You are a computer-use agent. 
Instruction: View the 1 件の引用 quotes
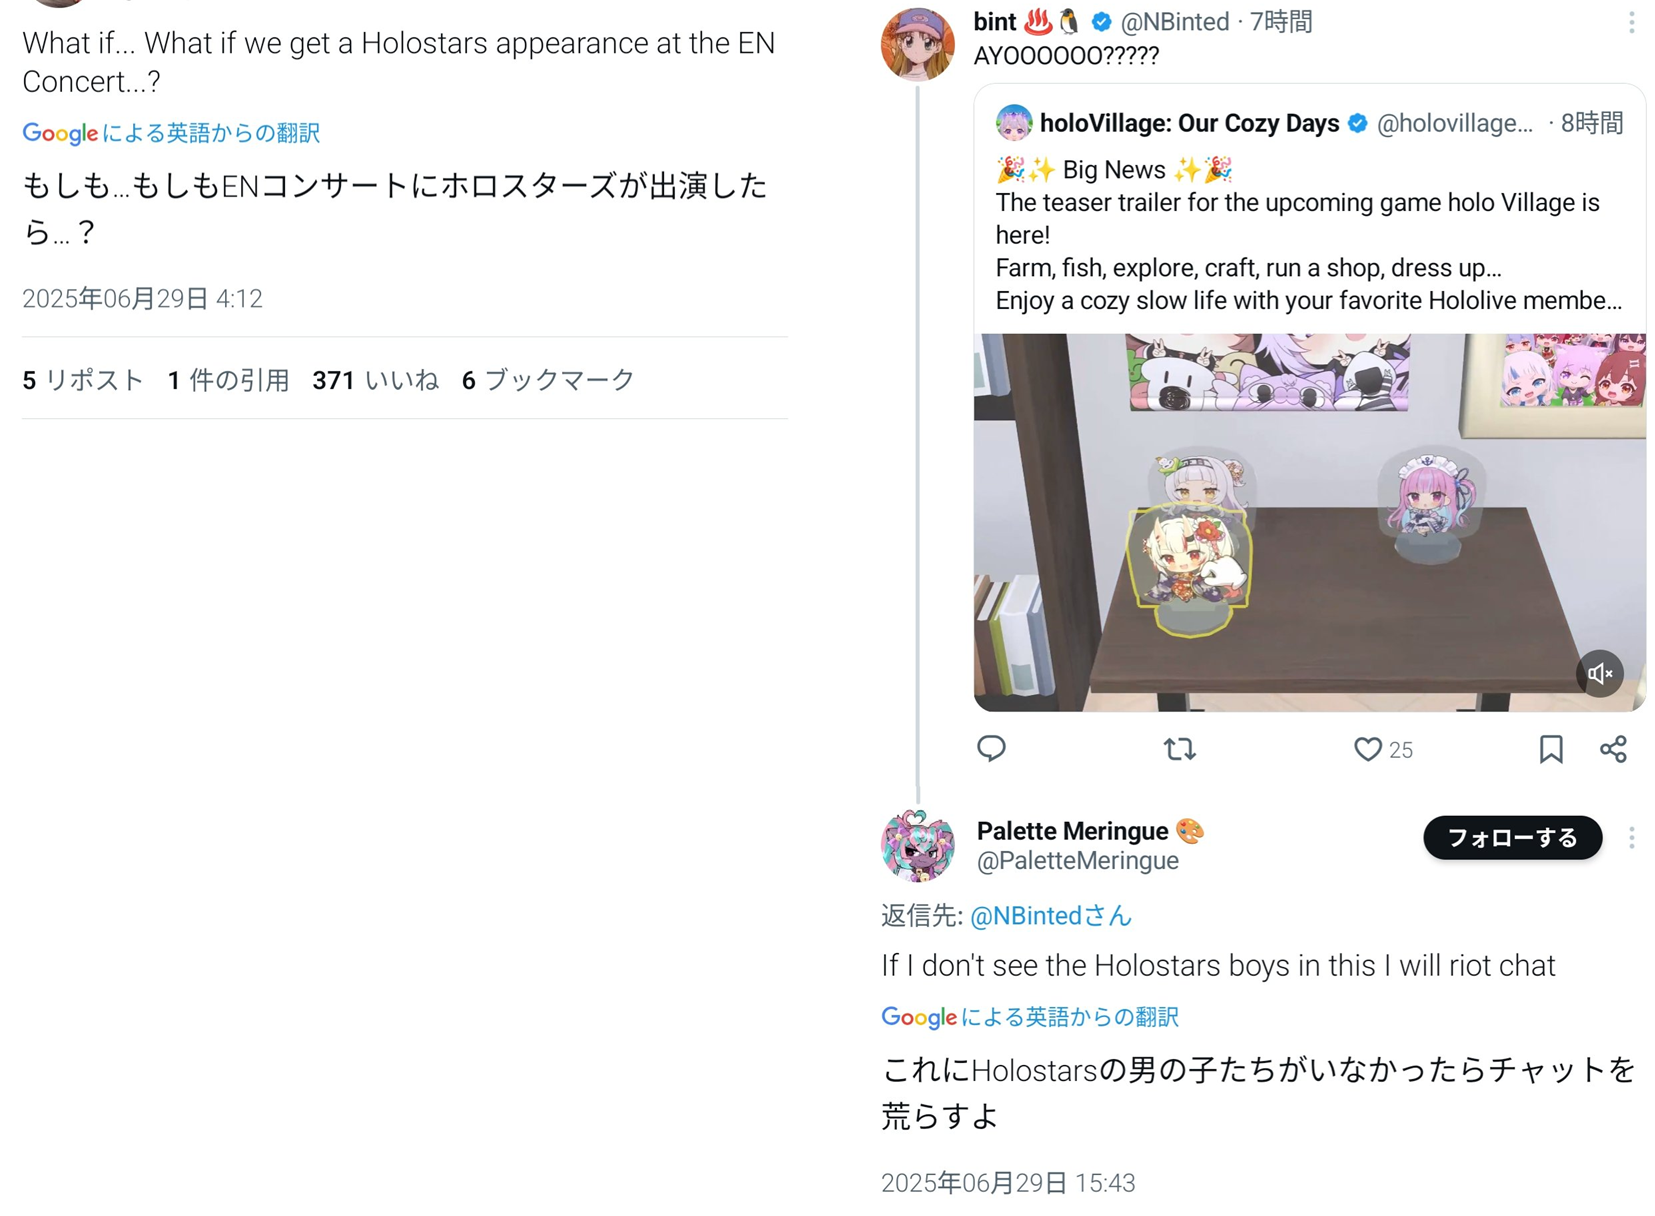pos(228,380)
